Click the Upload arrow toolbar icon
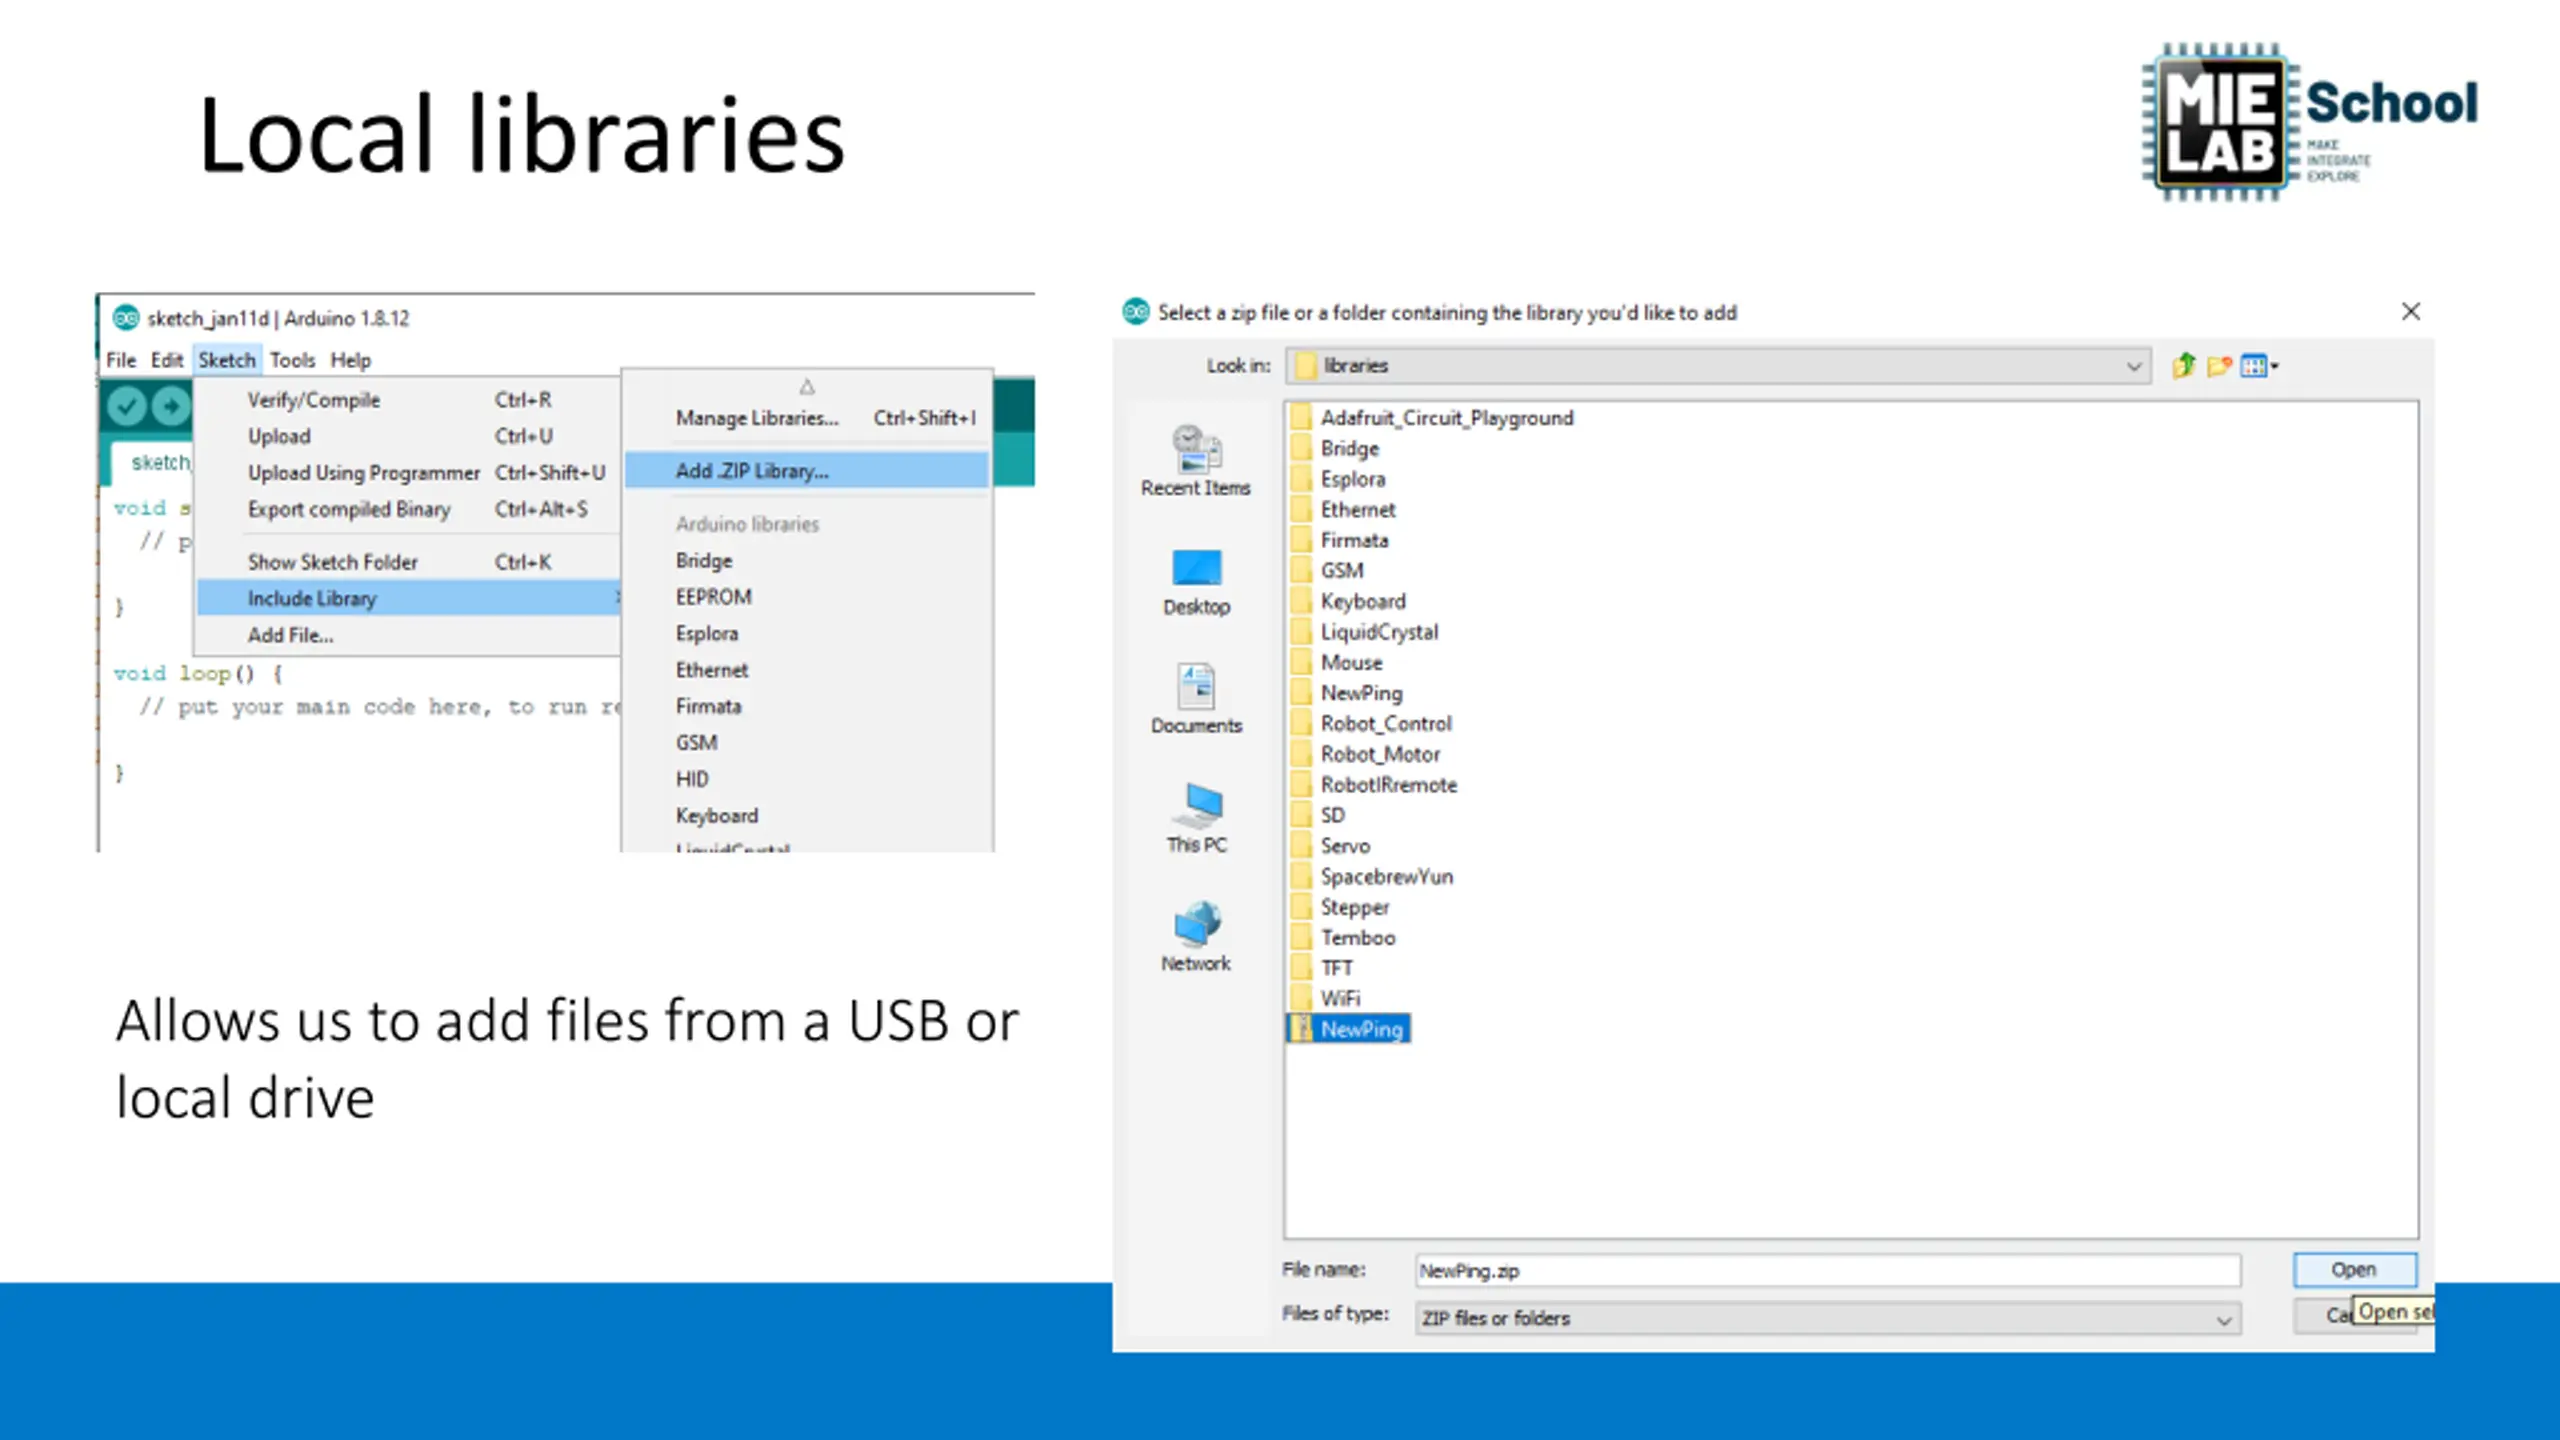 tap(171, 406)
